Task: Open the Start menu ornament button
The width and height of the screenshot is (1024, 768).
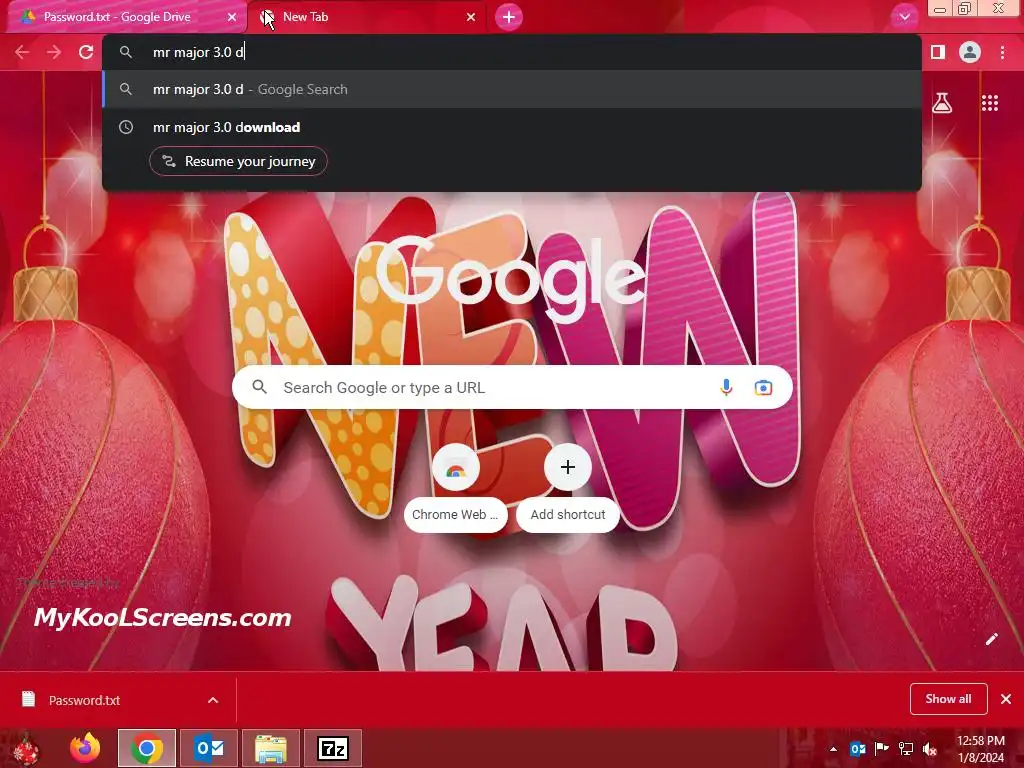Action: (x=26, y=748)
